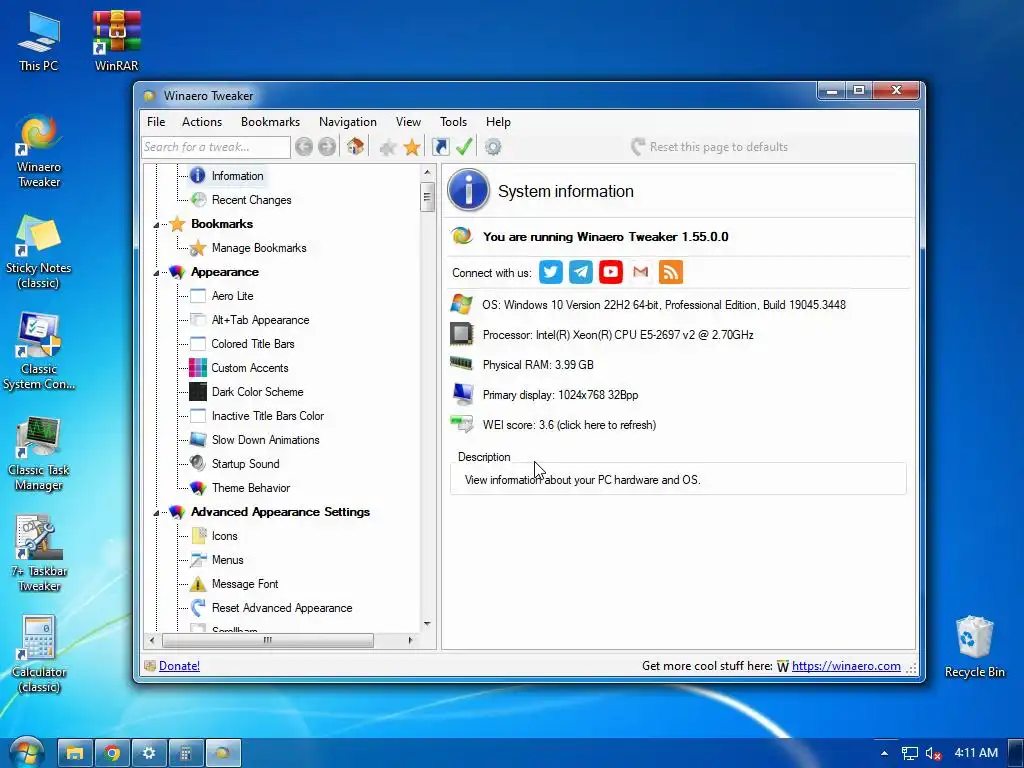Collapse the Bookmarks tree category
1024x768 pixels.
pyautogui.click(x=157, y=225)
